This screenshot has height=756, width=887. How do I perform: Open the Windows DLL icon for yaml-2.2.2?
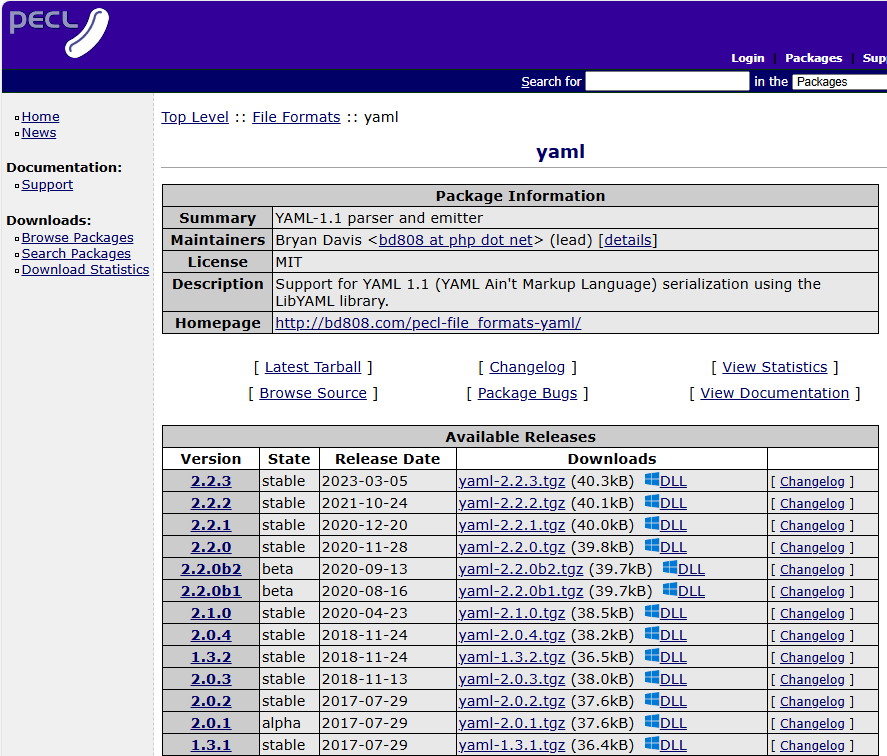pyautogui.click(x=652, y=502)
